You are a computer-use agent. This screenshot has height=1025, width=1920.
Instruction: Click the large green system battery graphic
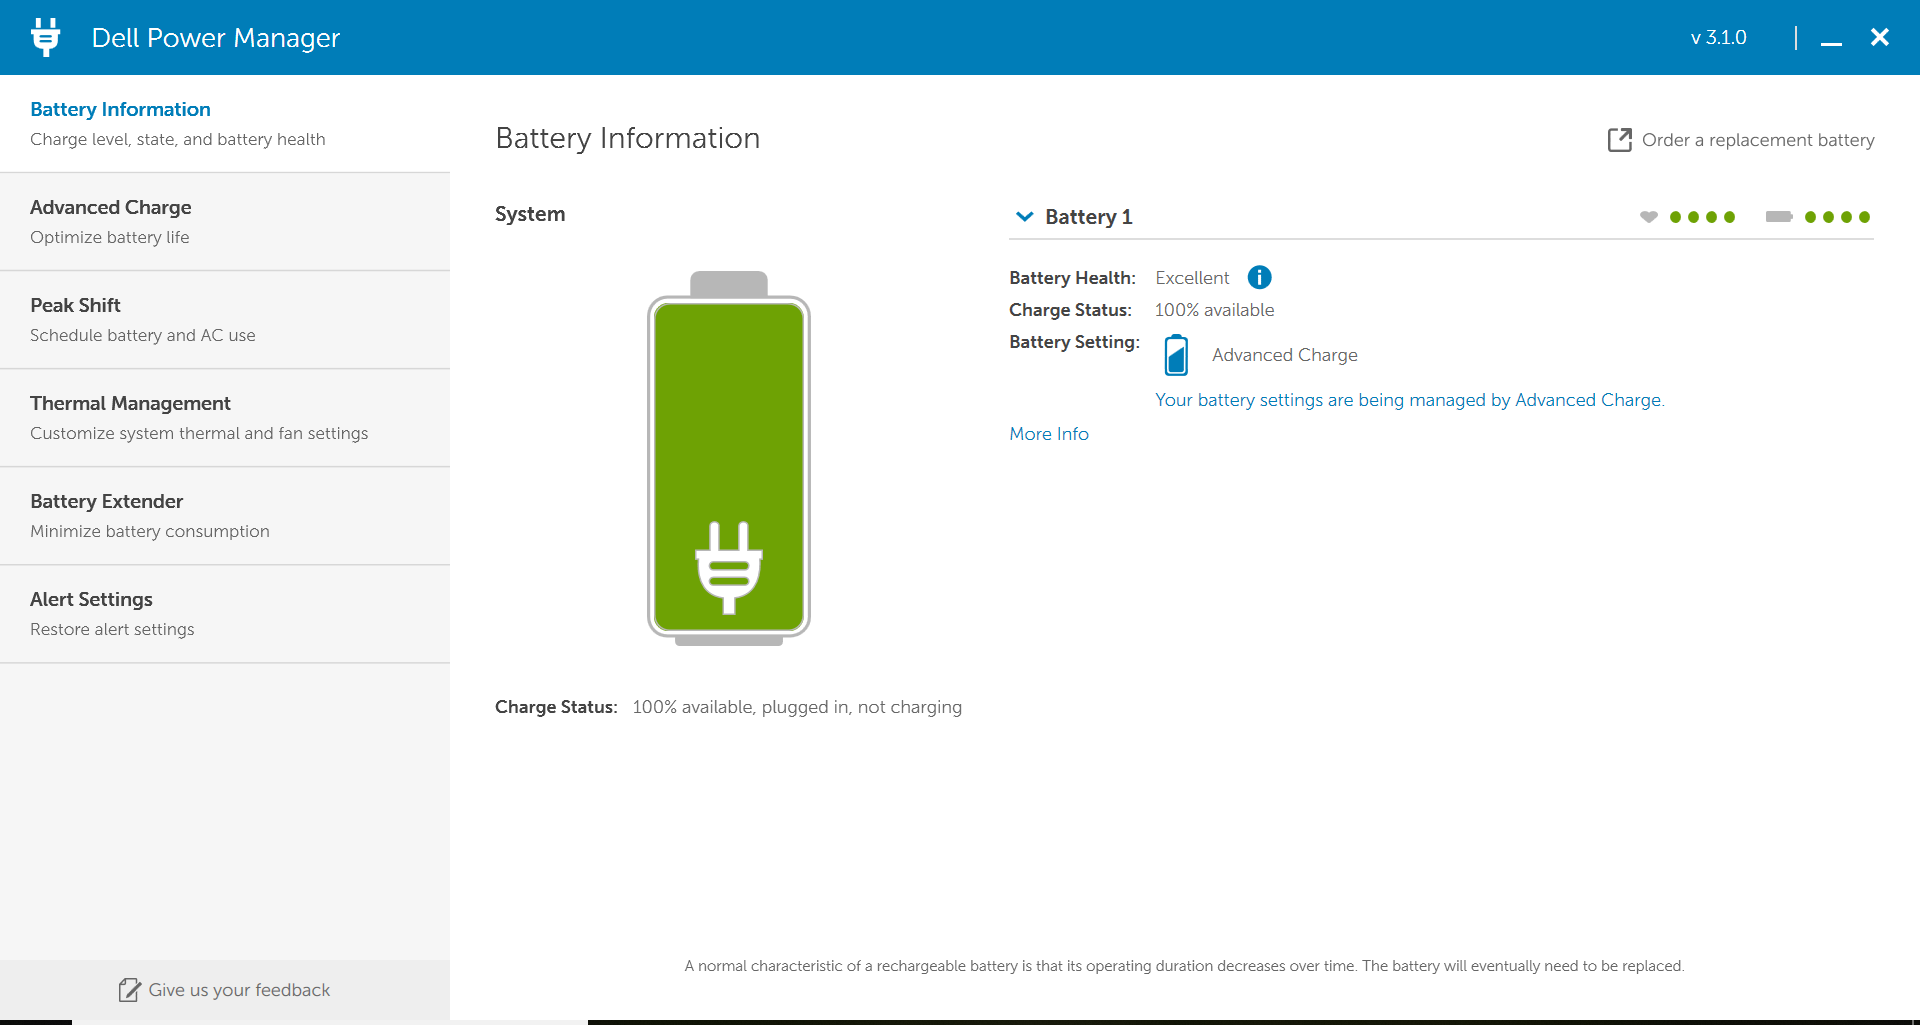(x=729, y=458)
